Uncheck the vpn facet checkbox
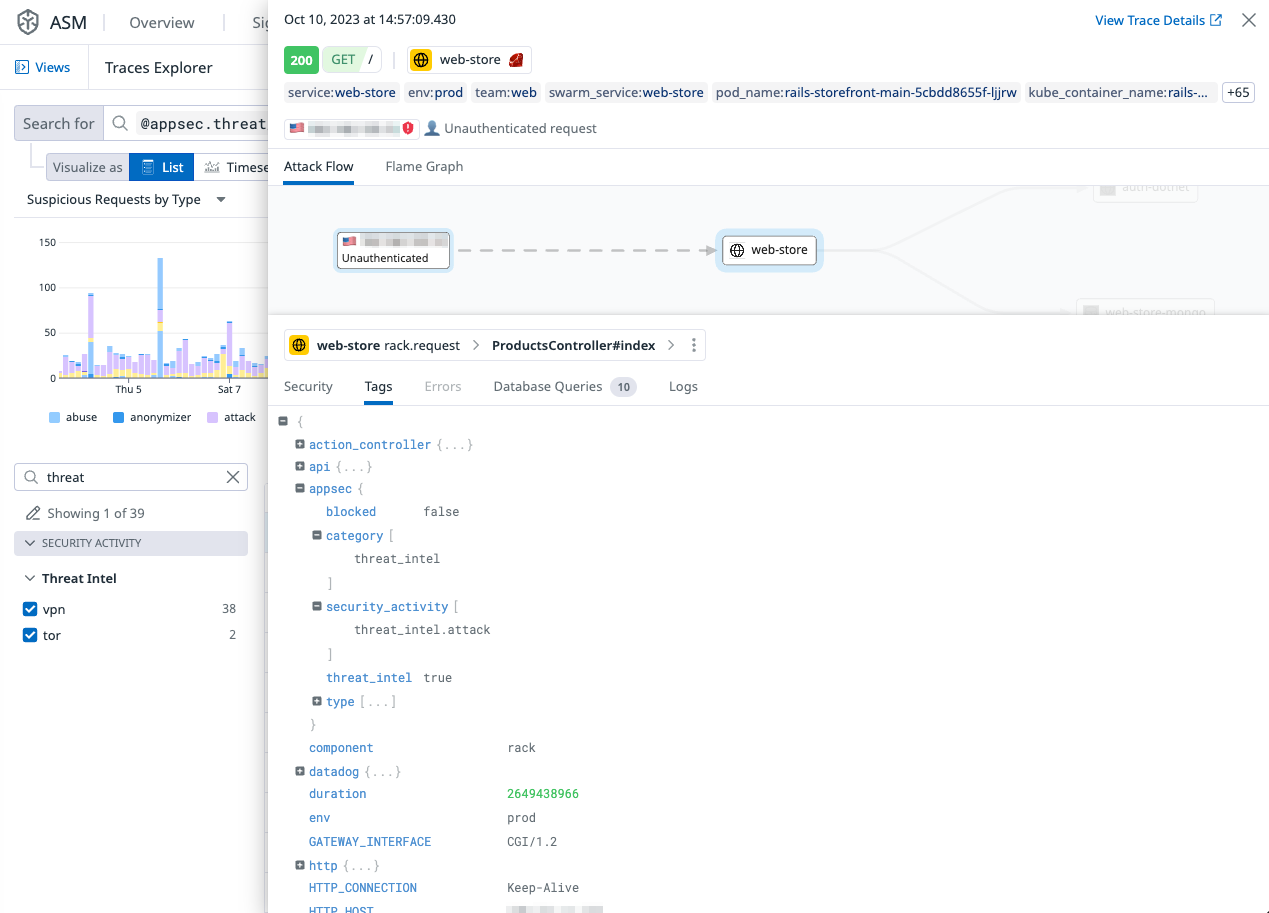This screenshot has width=1269, height=913. (x=30, y=608)
